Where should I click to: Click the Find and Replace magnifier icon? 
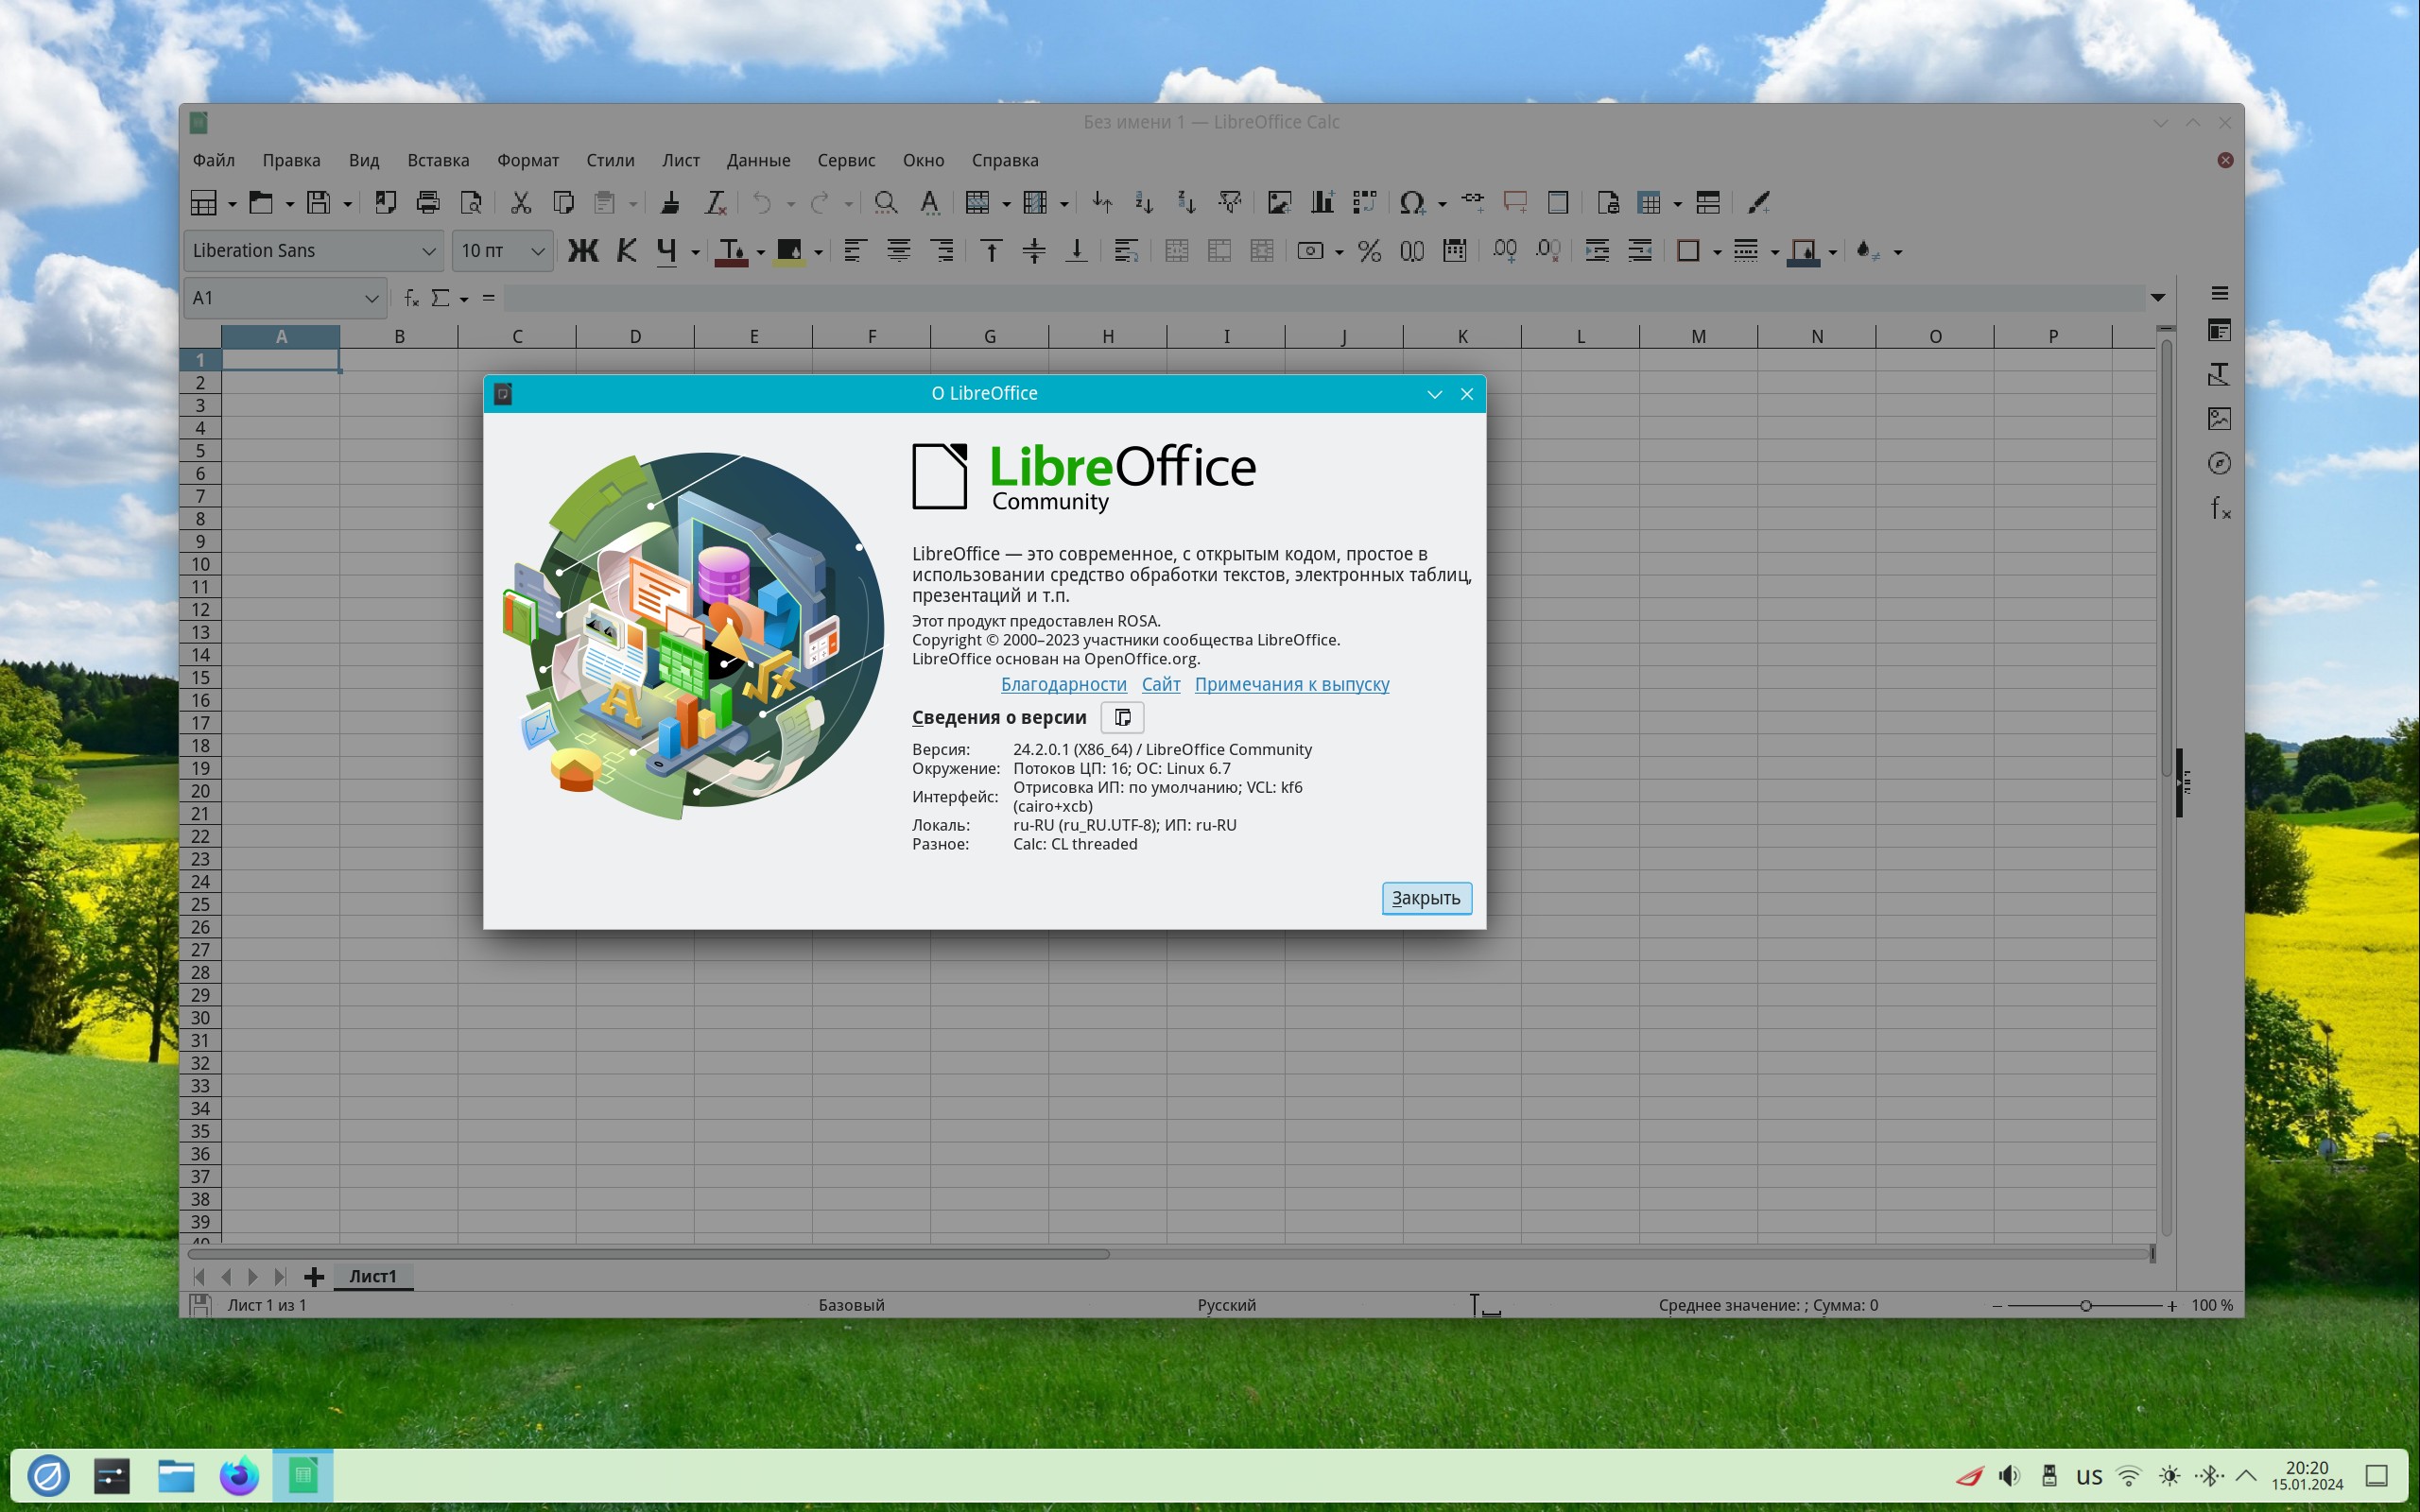point(885,203)
